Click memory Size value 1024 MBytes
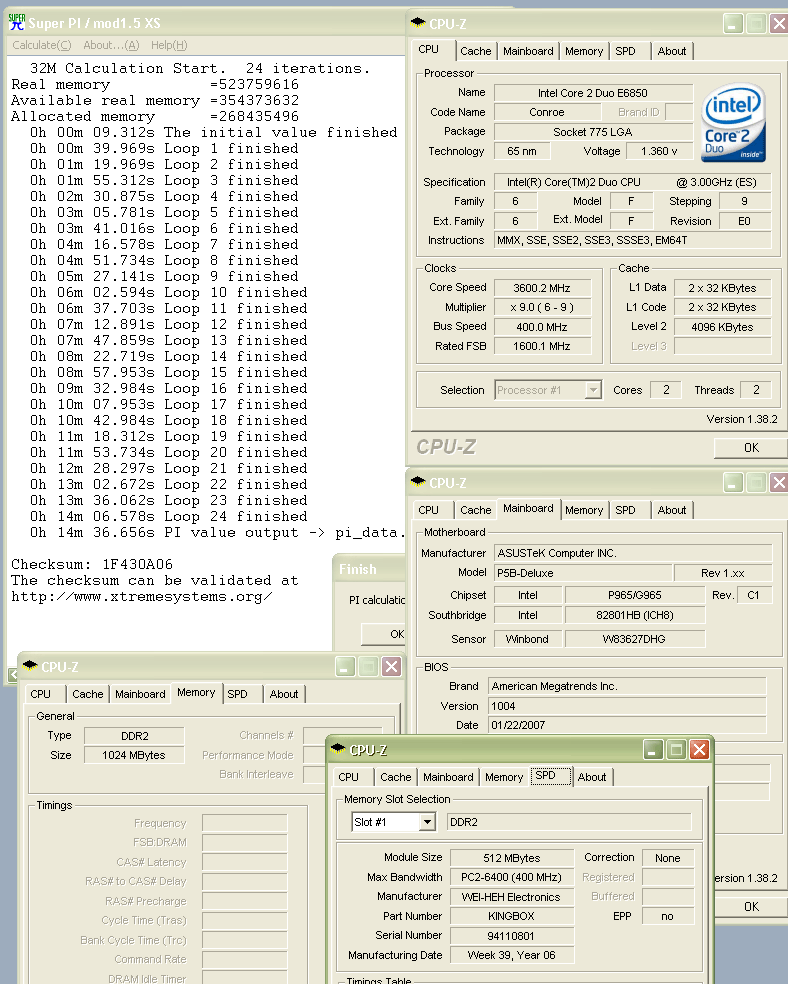 click(134, 755)
